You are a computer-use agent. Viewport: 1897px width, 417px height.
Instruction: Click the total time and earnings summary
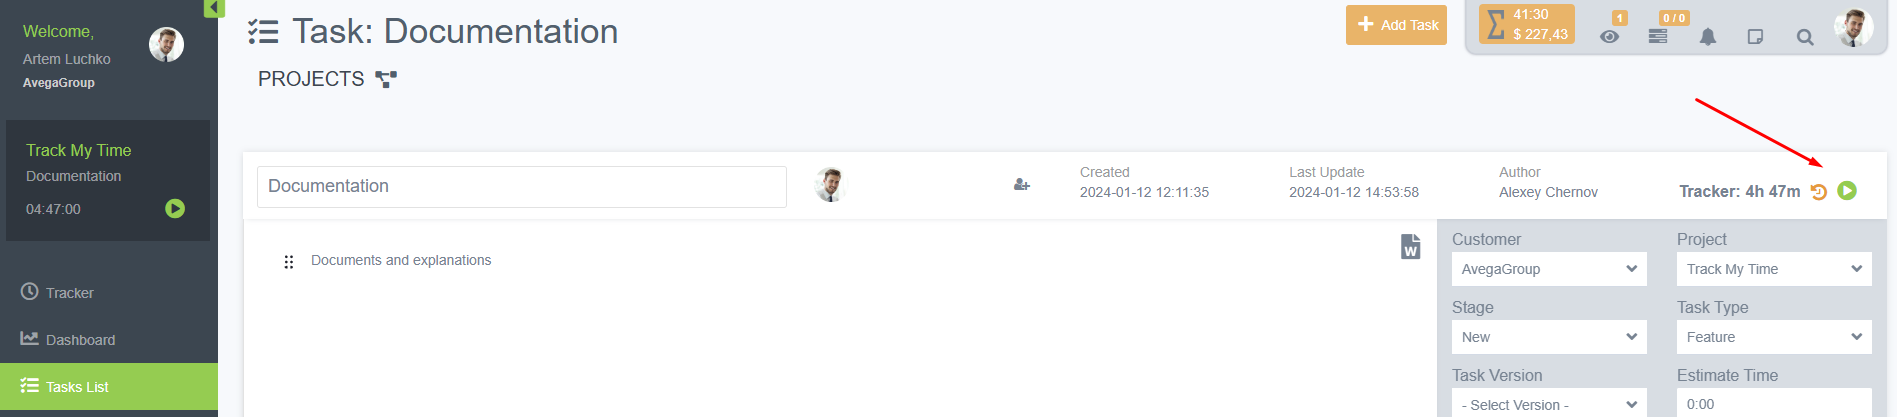1526,25
